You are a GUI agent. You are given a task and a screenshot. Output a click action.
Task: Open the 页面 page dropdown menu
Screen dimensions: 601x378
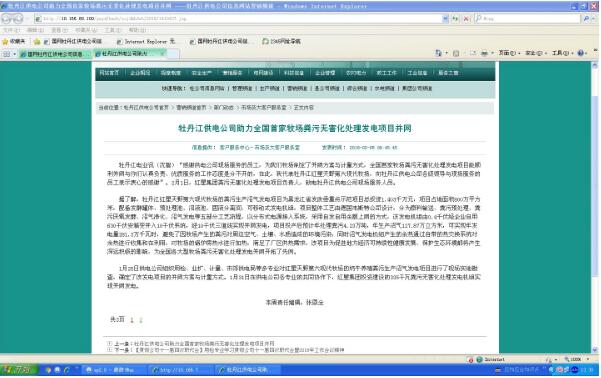[x=509, y=53]
